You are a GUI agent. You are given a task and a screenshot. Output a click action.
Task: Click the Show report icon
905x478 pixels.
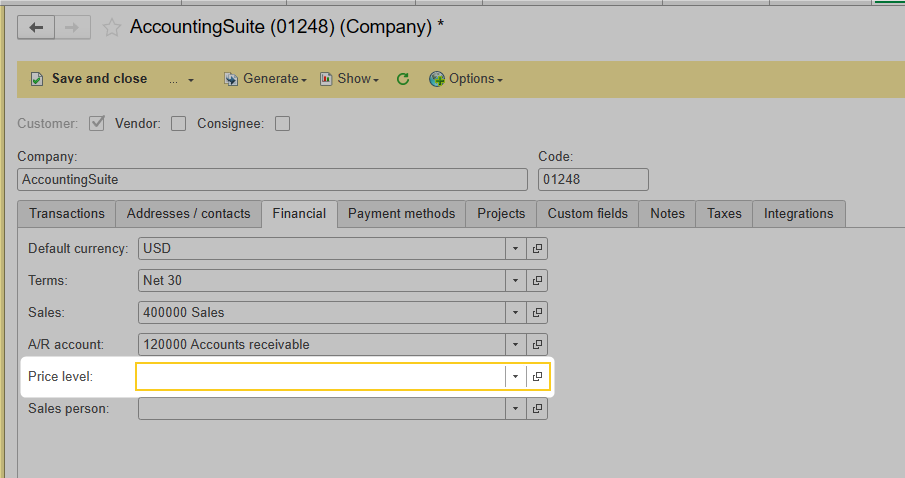click(x=326, y=79)
